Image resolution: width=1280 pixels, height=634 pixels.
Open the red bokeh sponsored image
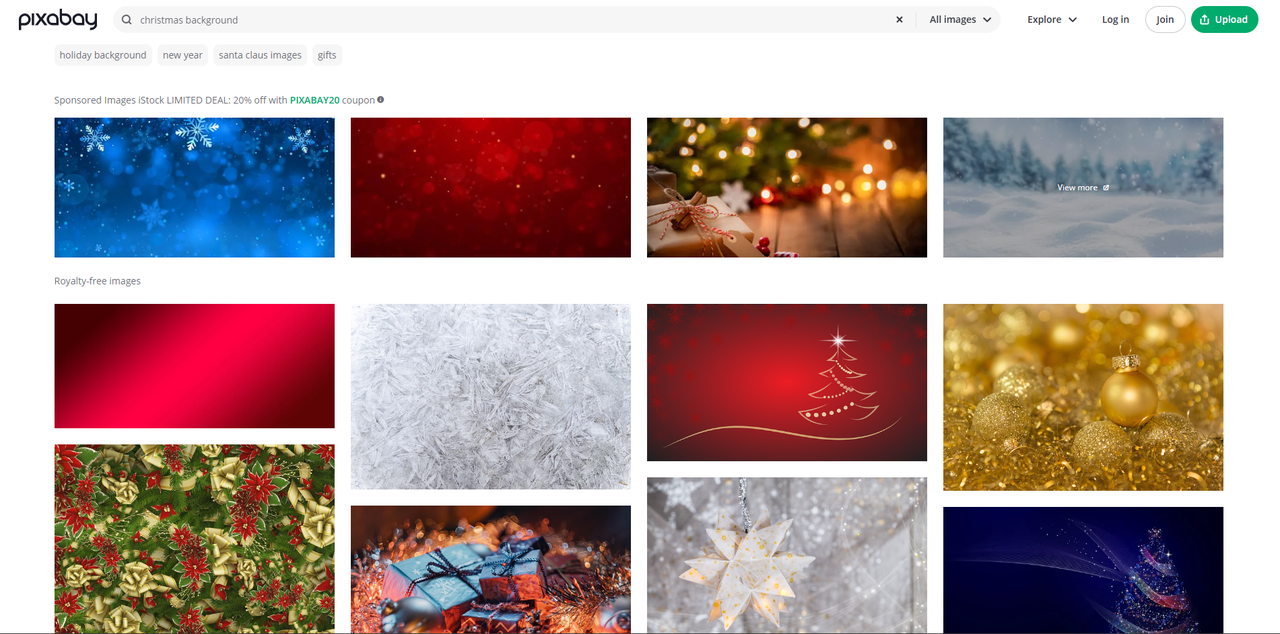[x=491, y=188]
